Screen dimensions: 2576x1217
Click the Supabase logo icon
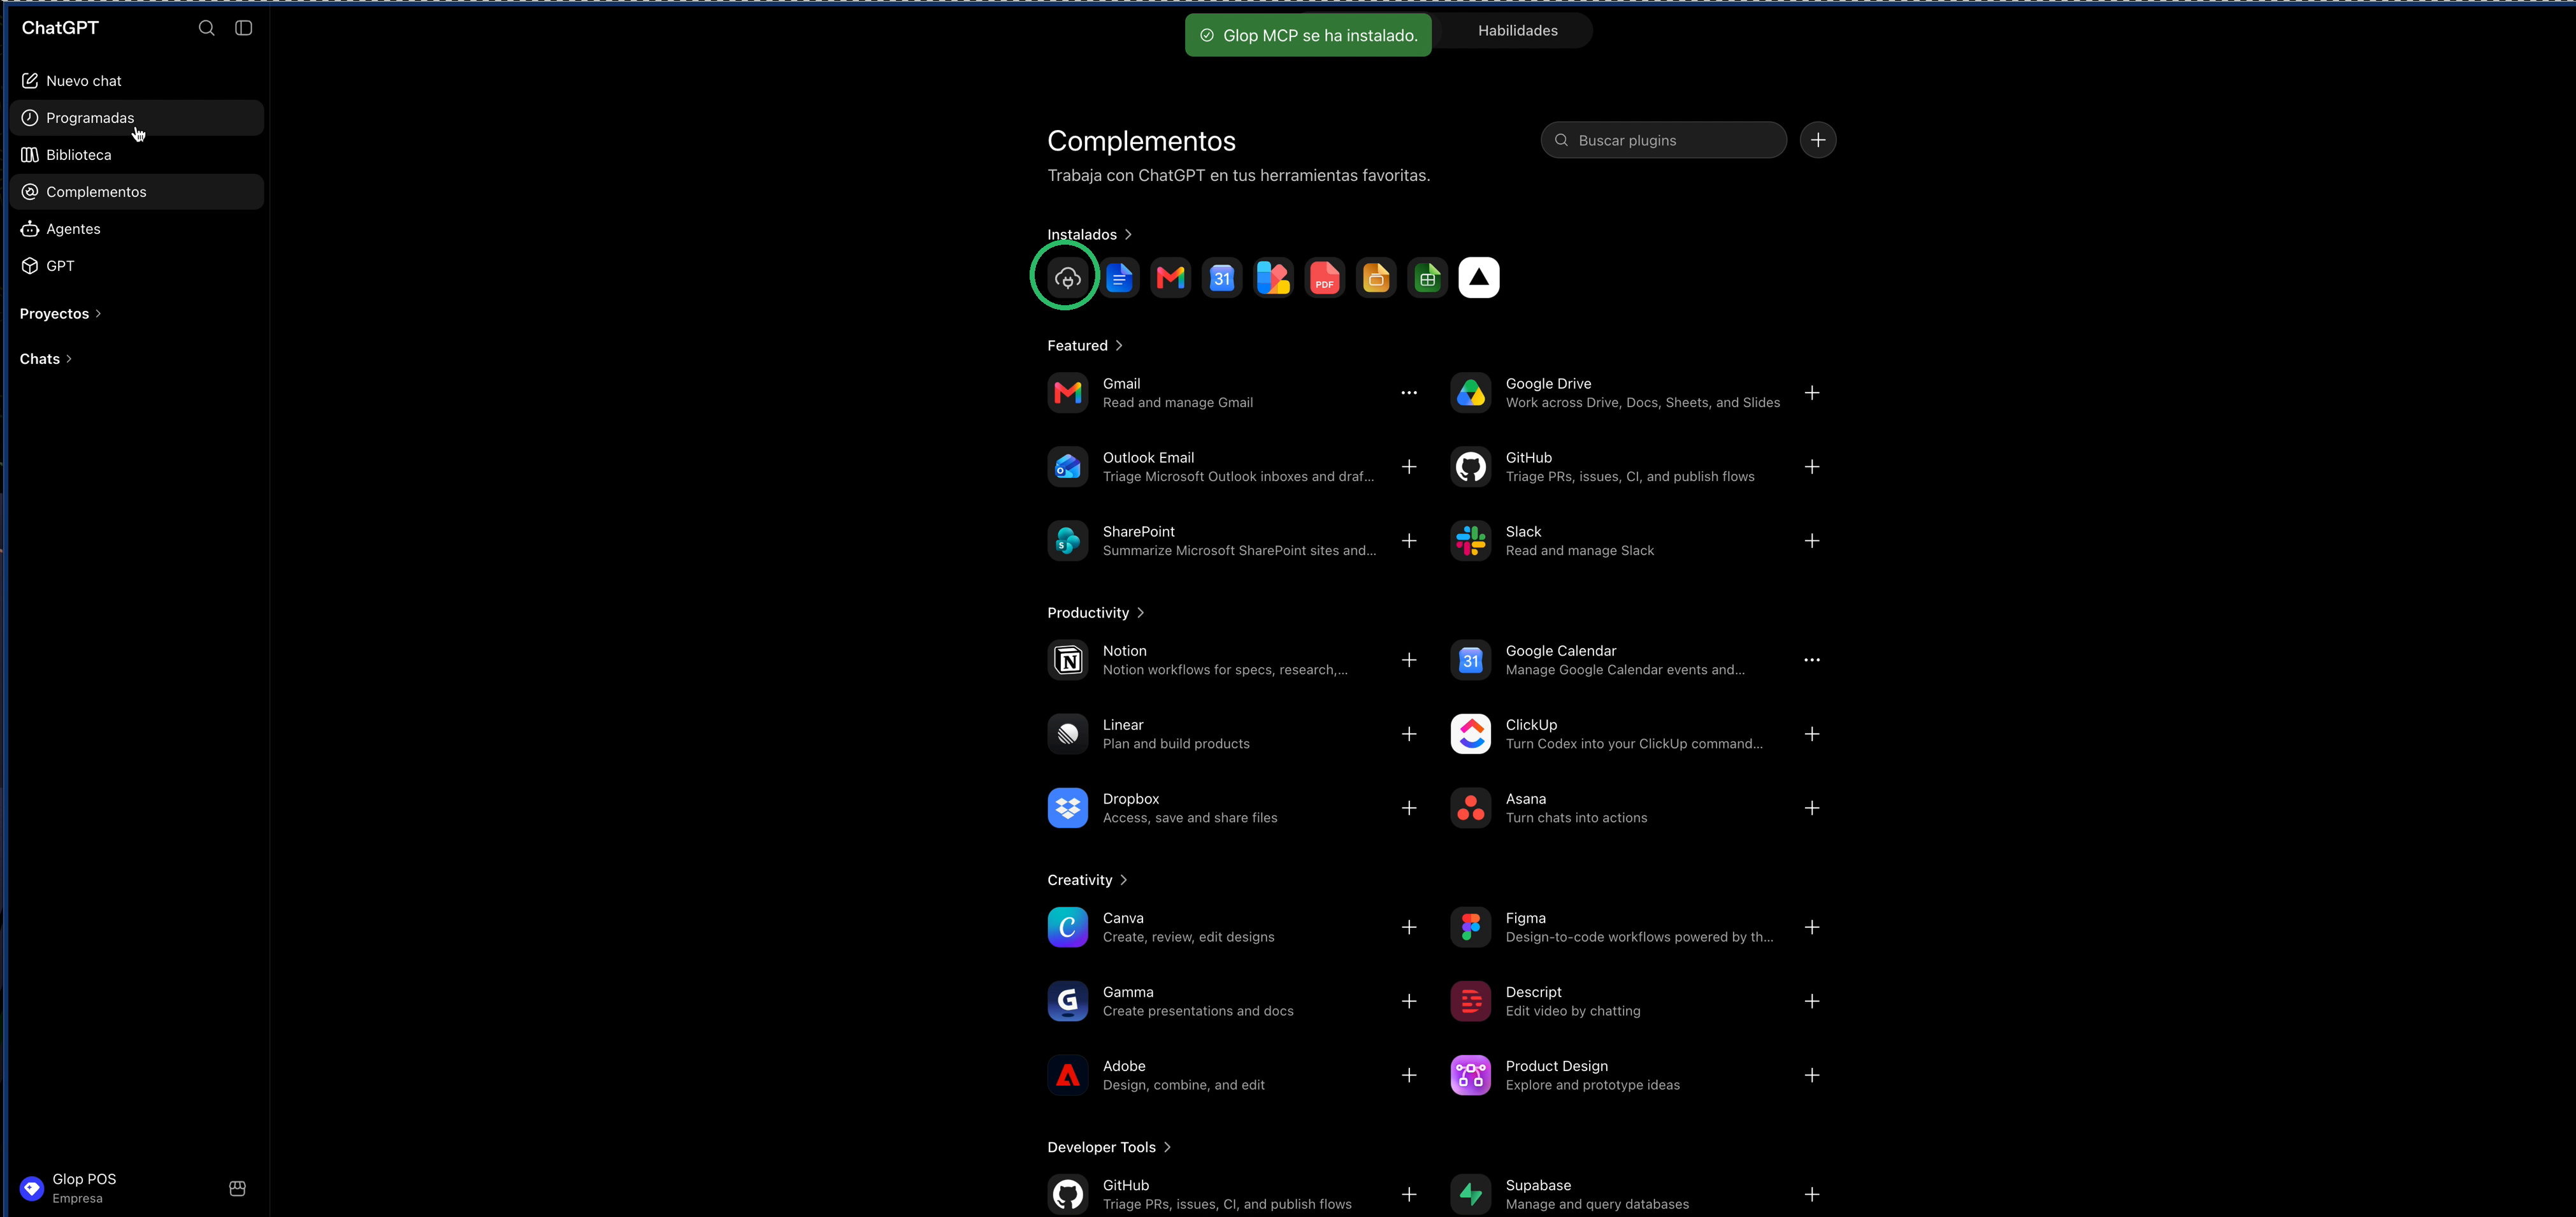tap(1470, 1194)
